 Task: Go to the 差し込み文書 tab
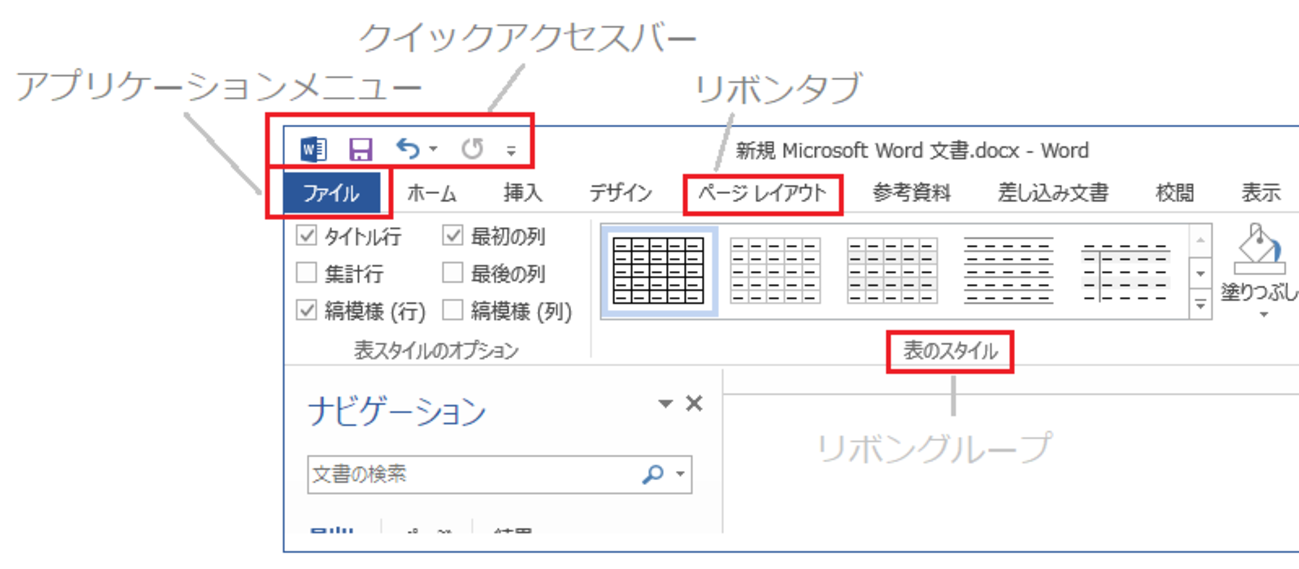coord(1053,194)
